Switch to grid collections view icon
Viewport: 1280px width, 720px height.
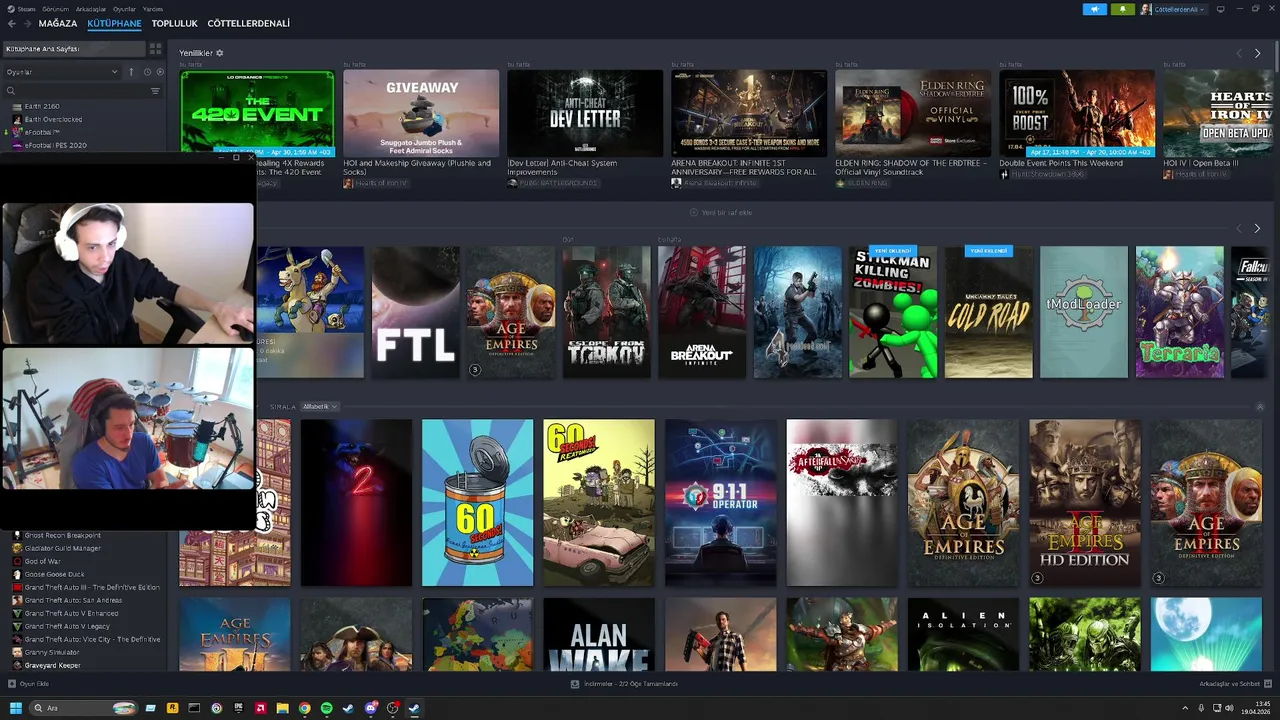[x=155, y=48]
